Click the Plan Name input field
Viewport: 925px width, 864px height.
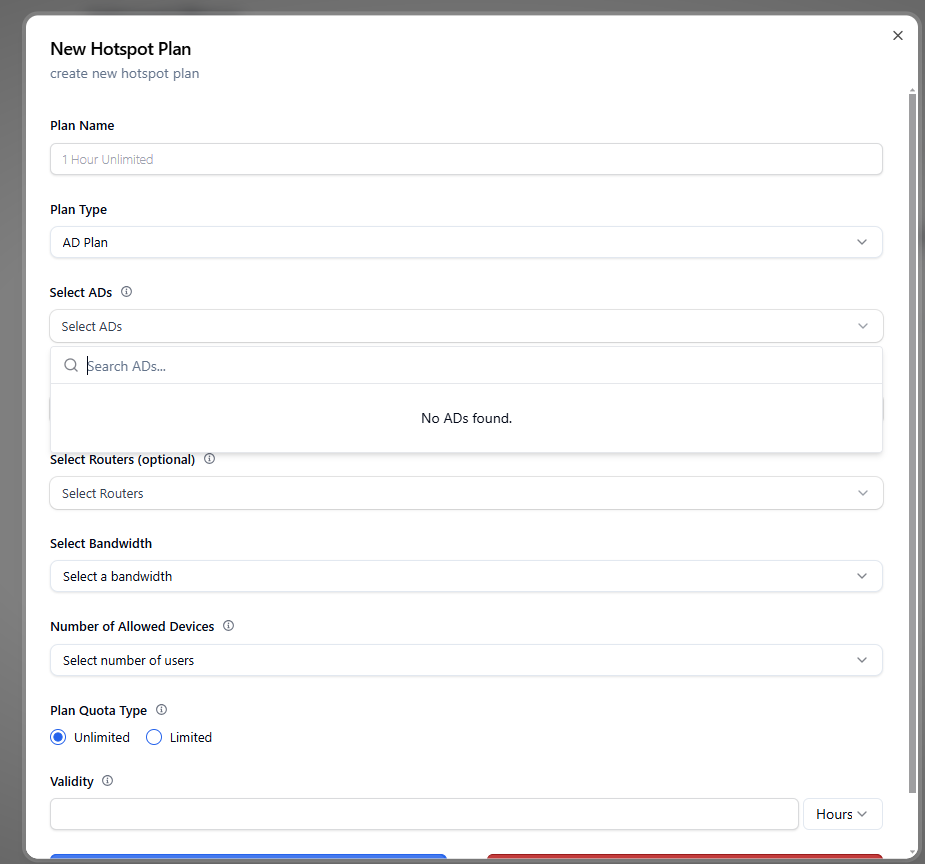tap(466, 159)
